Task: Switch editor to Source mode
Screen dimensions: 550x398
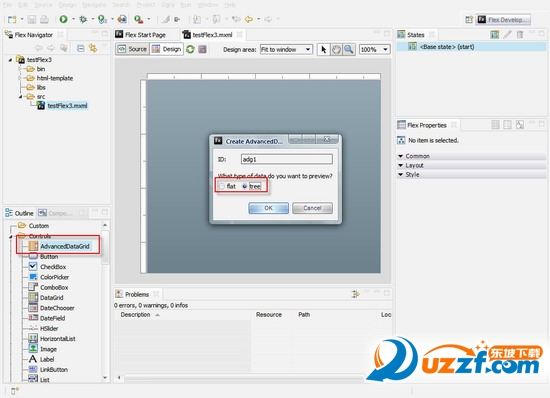Action: 132,49
